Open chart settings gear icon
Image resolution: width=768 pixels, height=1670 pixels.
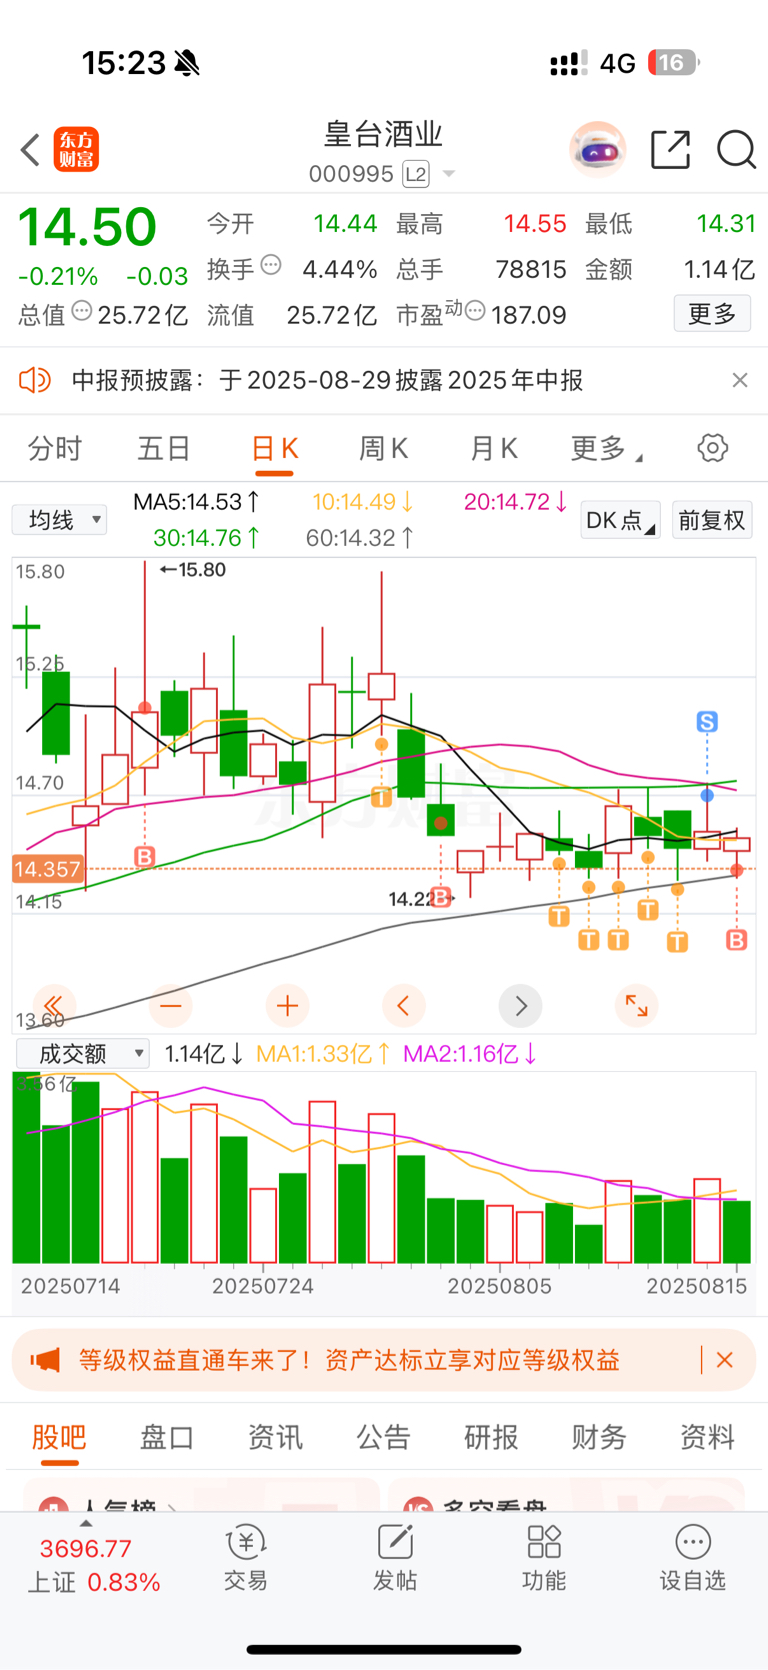[712, 448]
